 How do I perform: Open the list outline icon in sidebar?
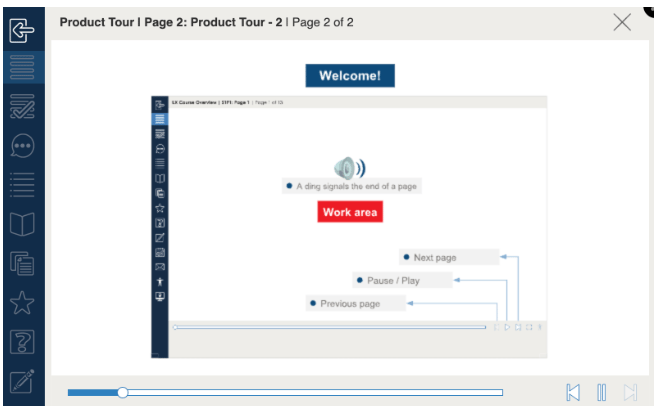coord(22,184)
